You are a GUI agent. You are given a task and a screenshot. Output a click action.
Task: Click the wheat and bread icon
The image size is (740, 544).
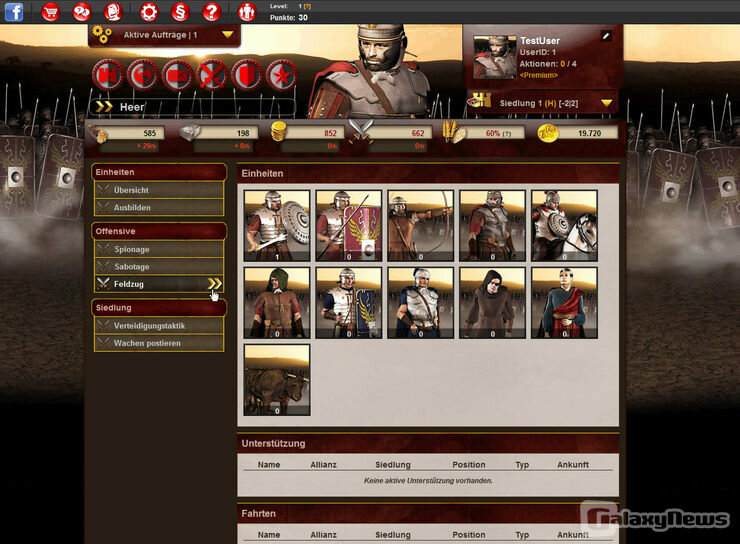click(454, 132)
